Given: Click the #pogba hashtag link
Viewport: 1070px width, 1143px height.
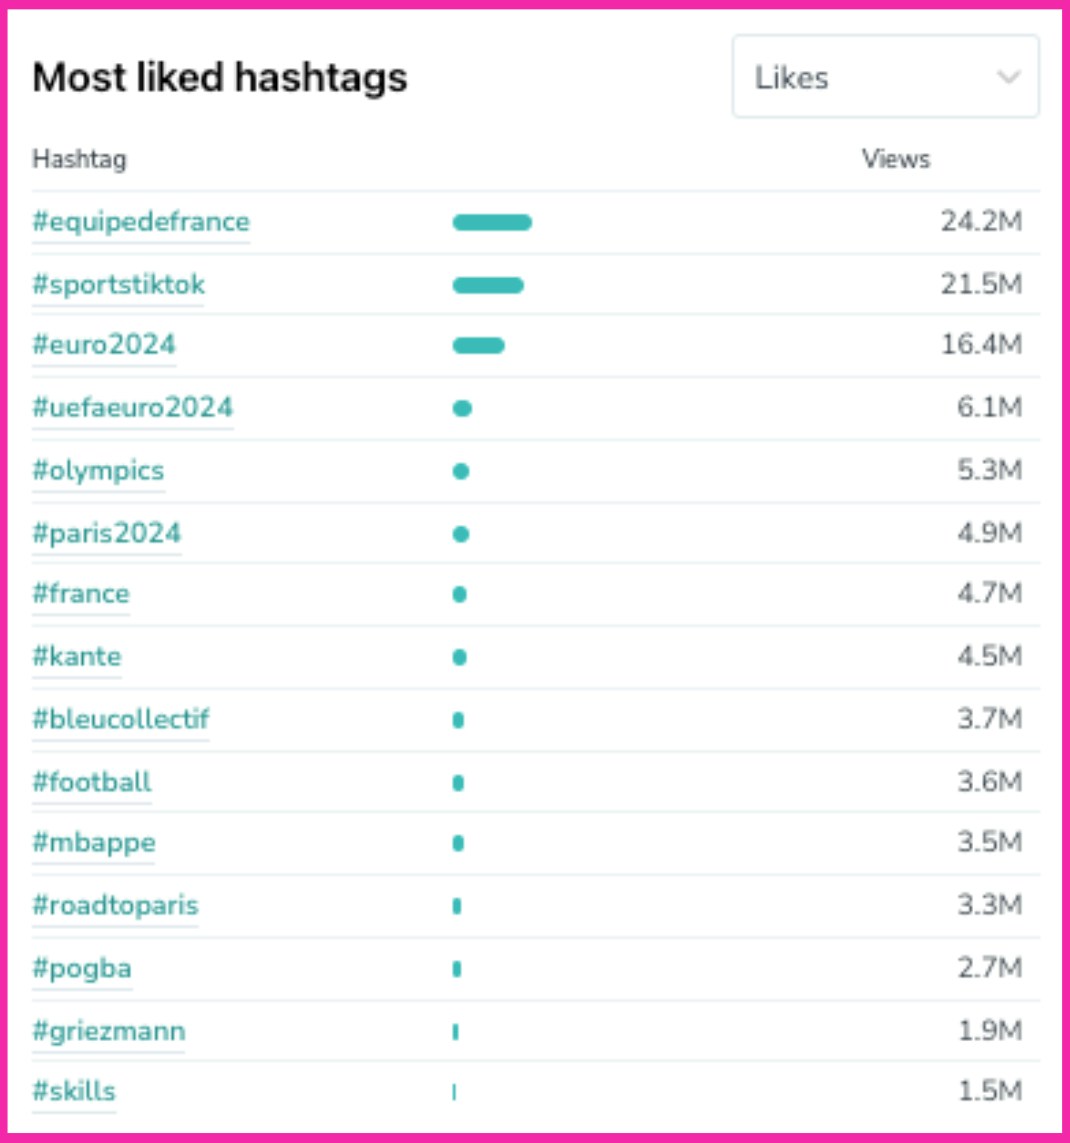Looking at the screenshot, I should click(x=82, y=969).
